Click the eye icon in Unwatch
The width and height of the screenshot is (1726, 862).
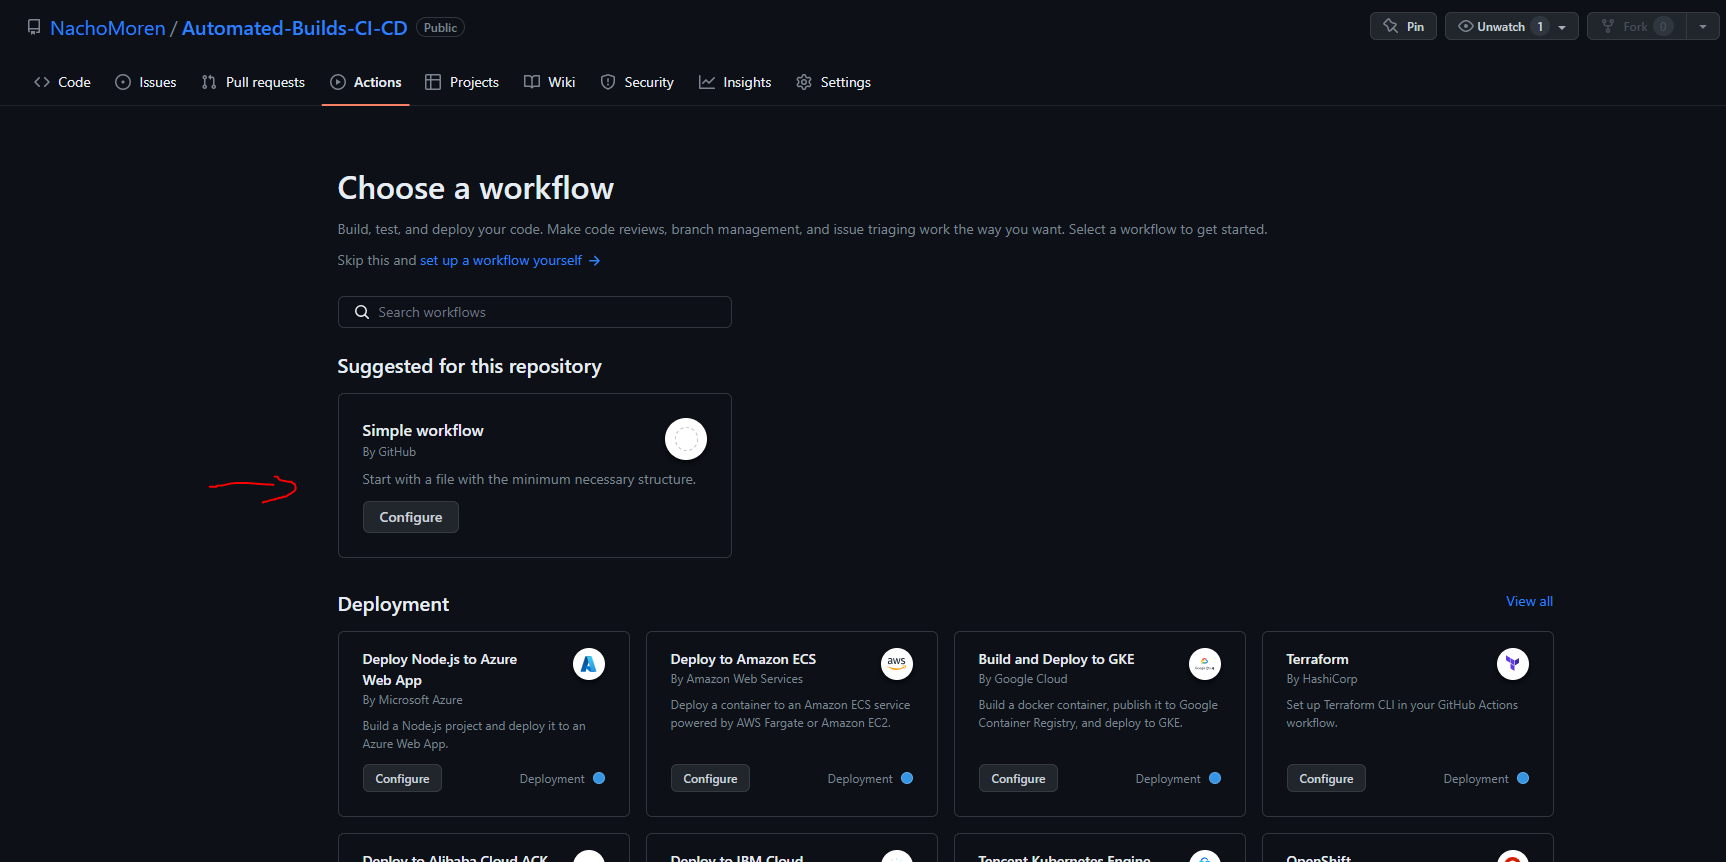(1466, 27)
